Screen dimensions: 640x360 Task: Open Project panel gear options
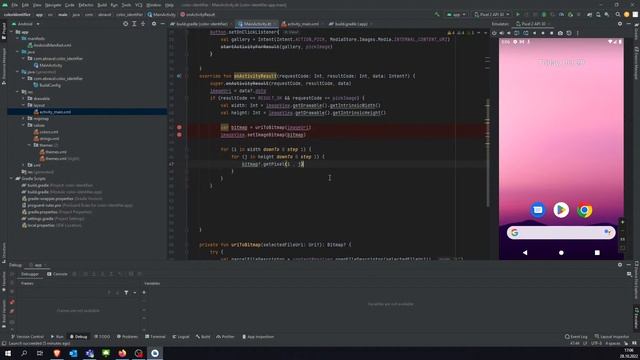coord(154,24)
